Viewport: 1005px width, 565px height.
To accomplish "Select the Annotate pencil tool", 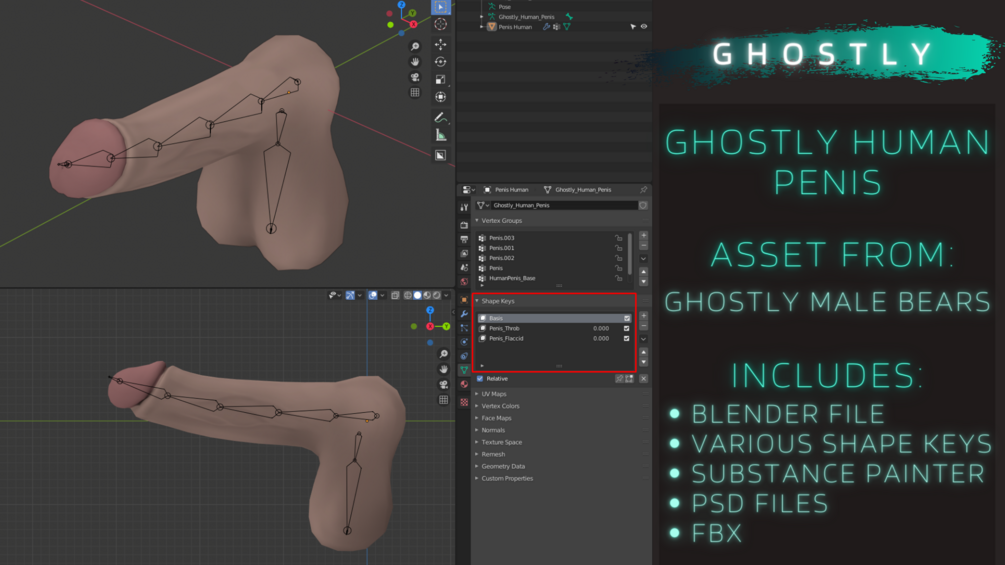I will 440,117.
